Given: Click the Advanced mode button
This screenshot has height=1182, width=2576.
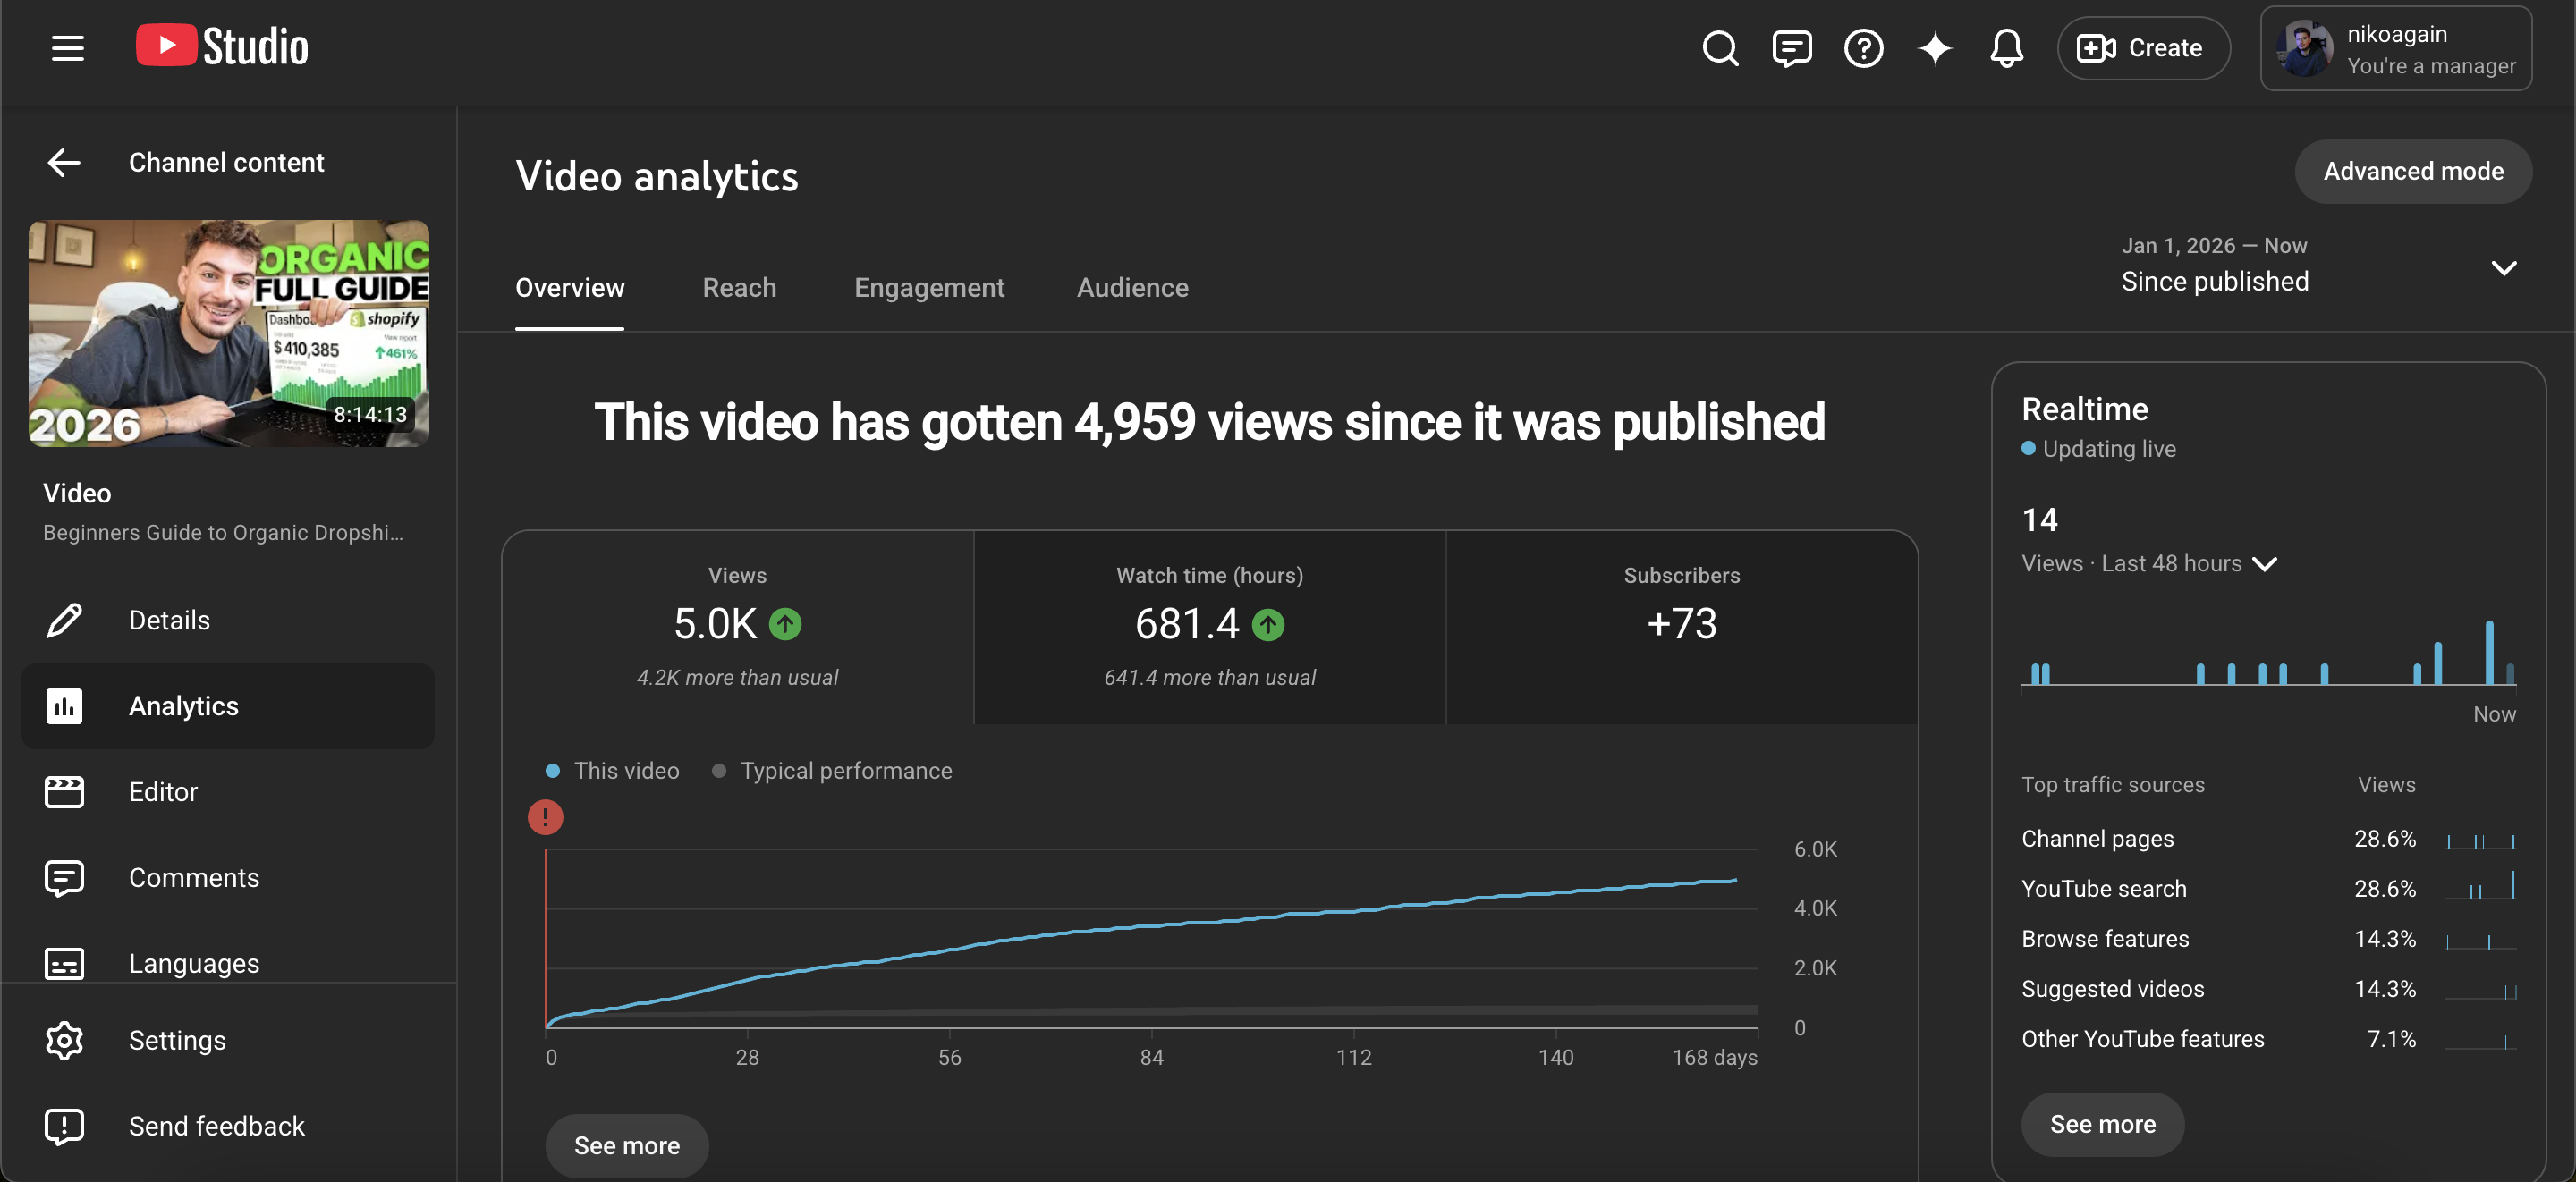Looking at the screenshot, I should click(2413, 171).
